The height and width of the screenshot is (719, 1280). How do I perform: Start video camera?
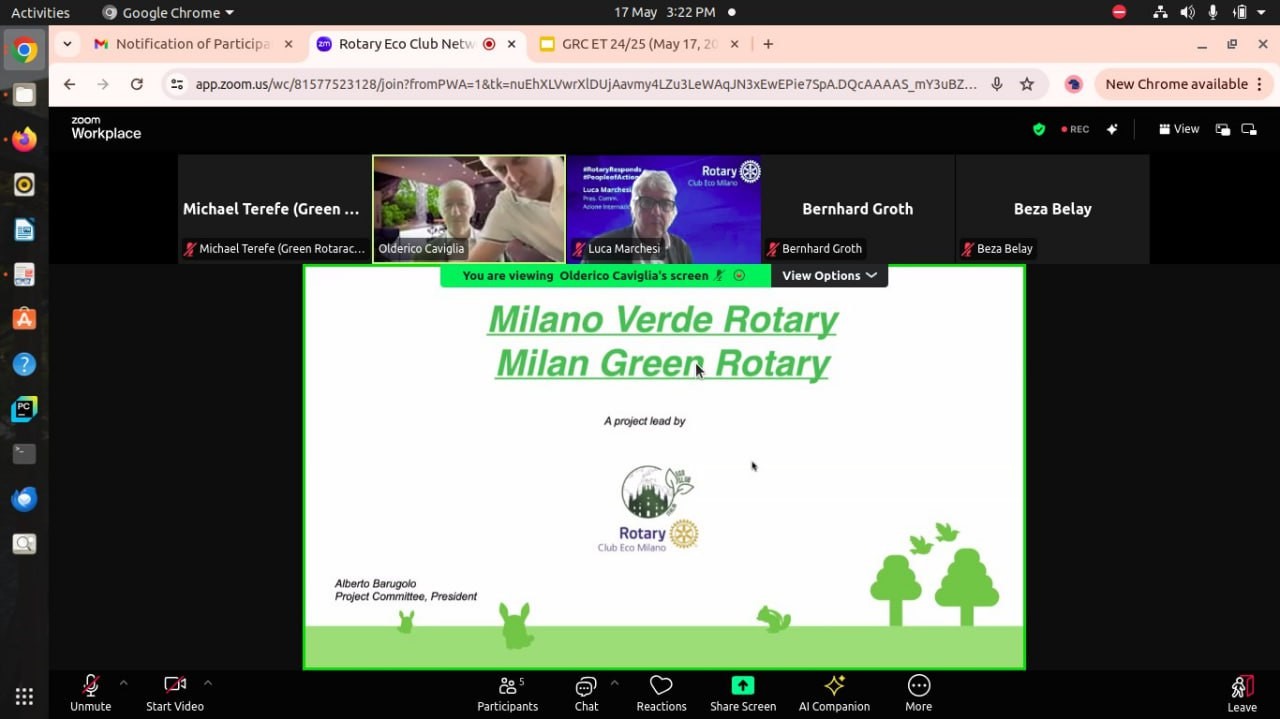tap(175, 693)
